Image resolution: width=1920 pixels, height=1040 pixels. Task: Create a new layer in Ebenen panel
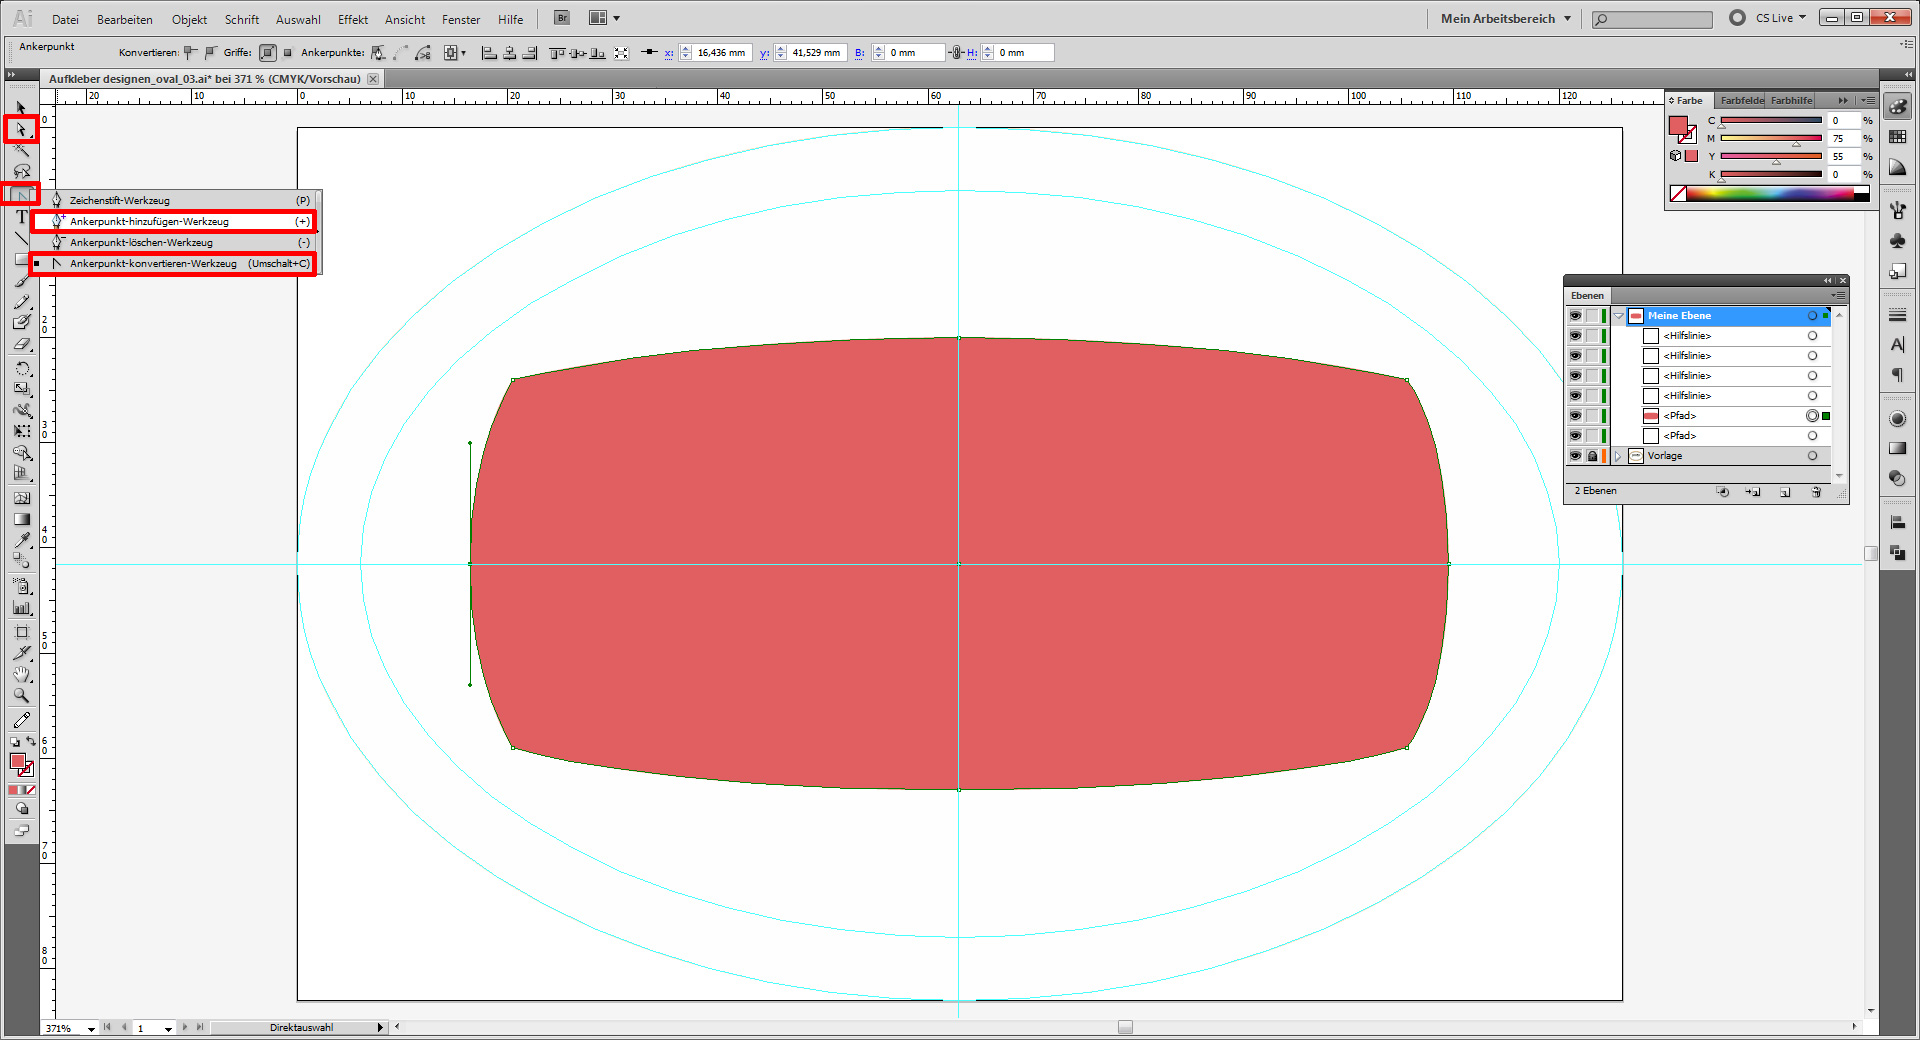[x=1785, y=492]
